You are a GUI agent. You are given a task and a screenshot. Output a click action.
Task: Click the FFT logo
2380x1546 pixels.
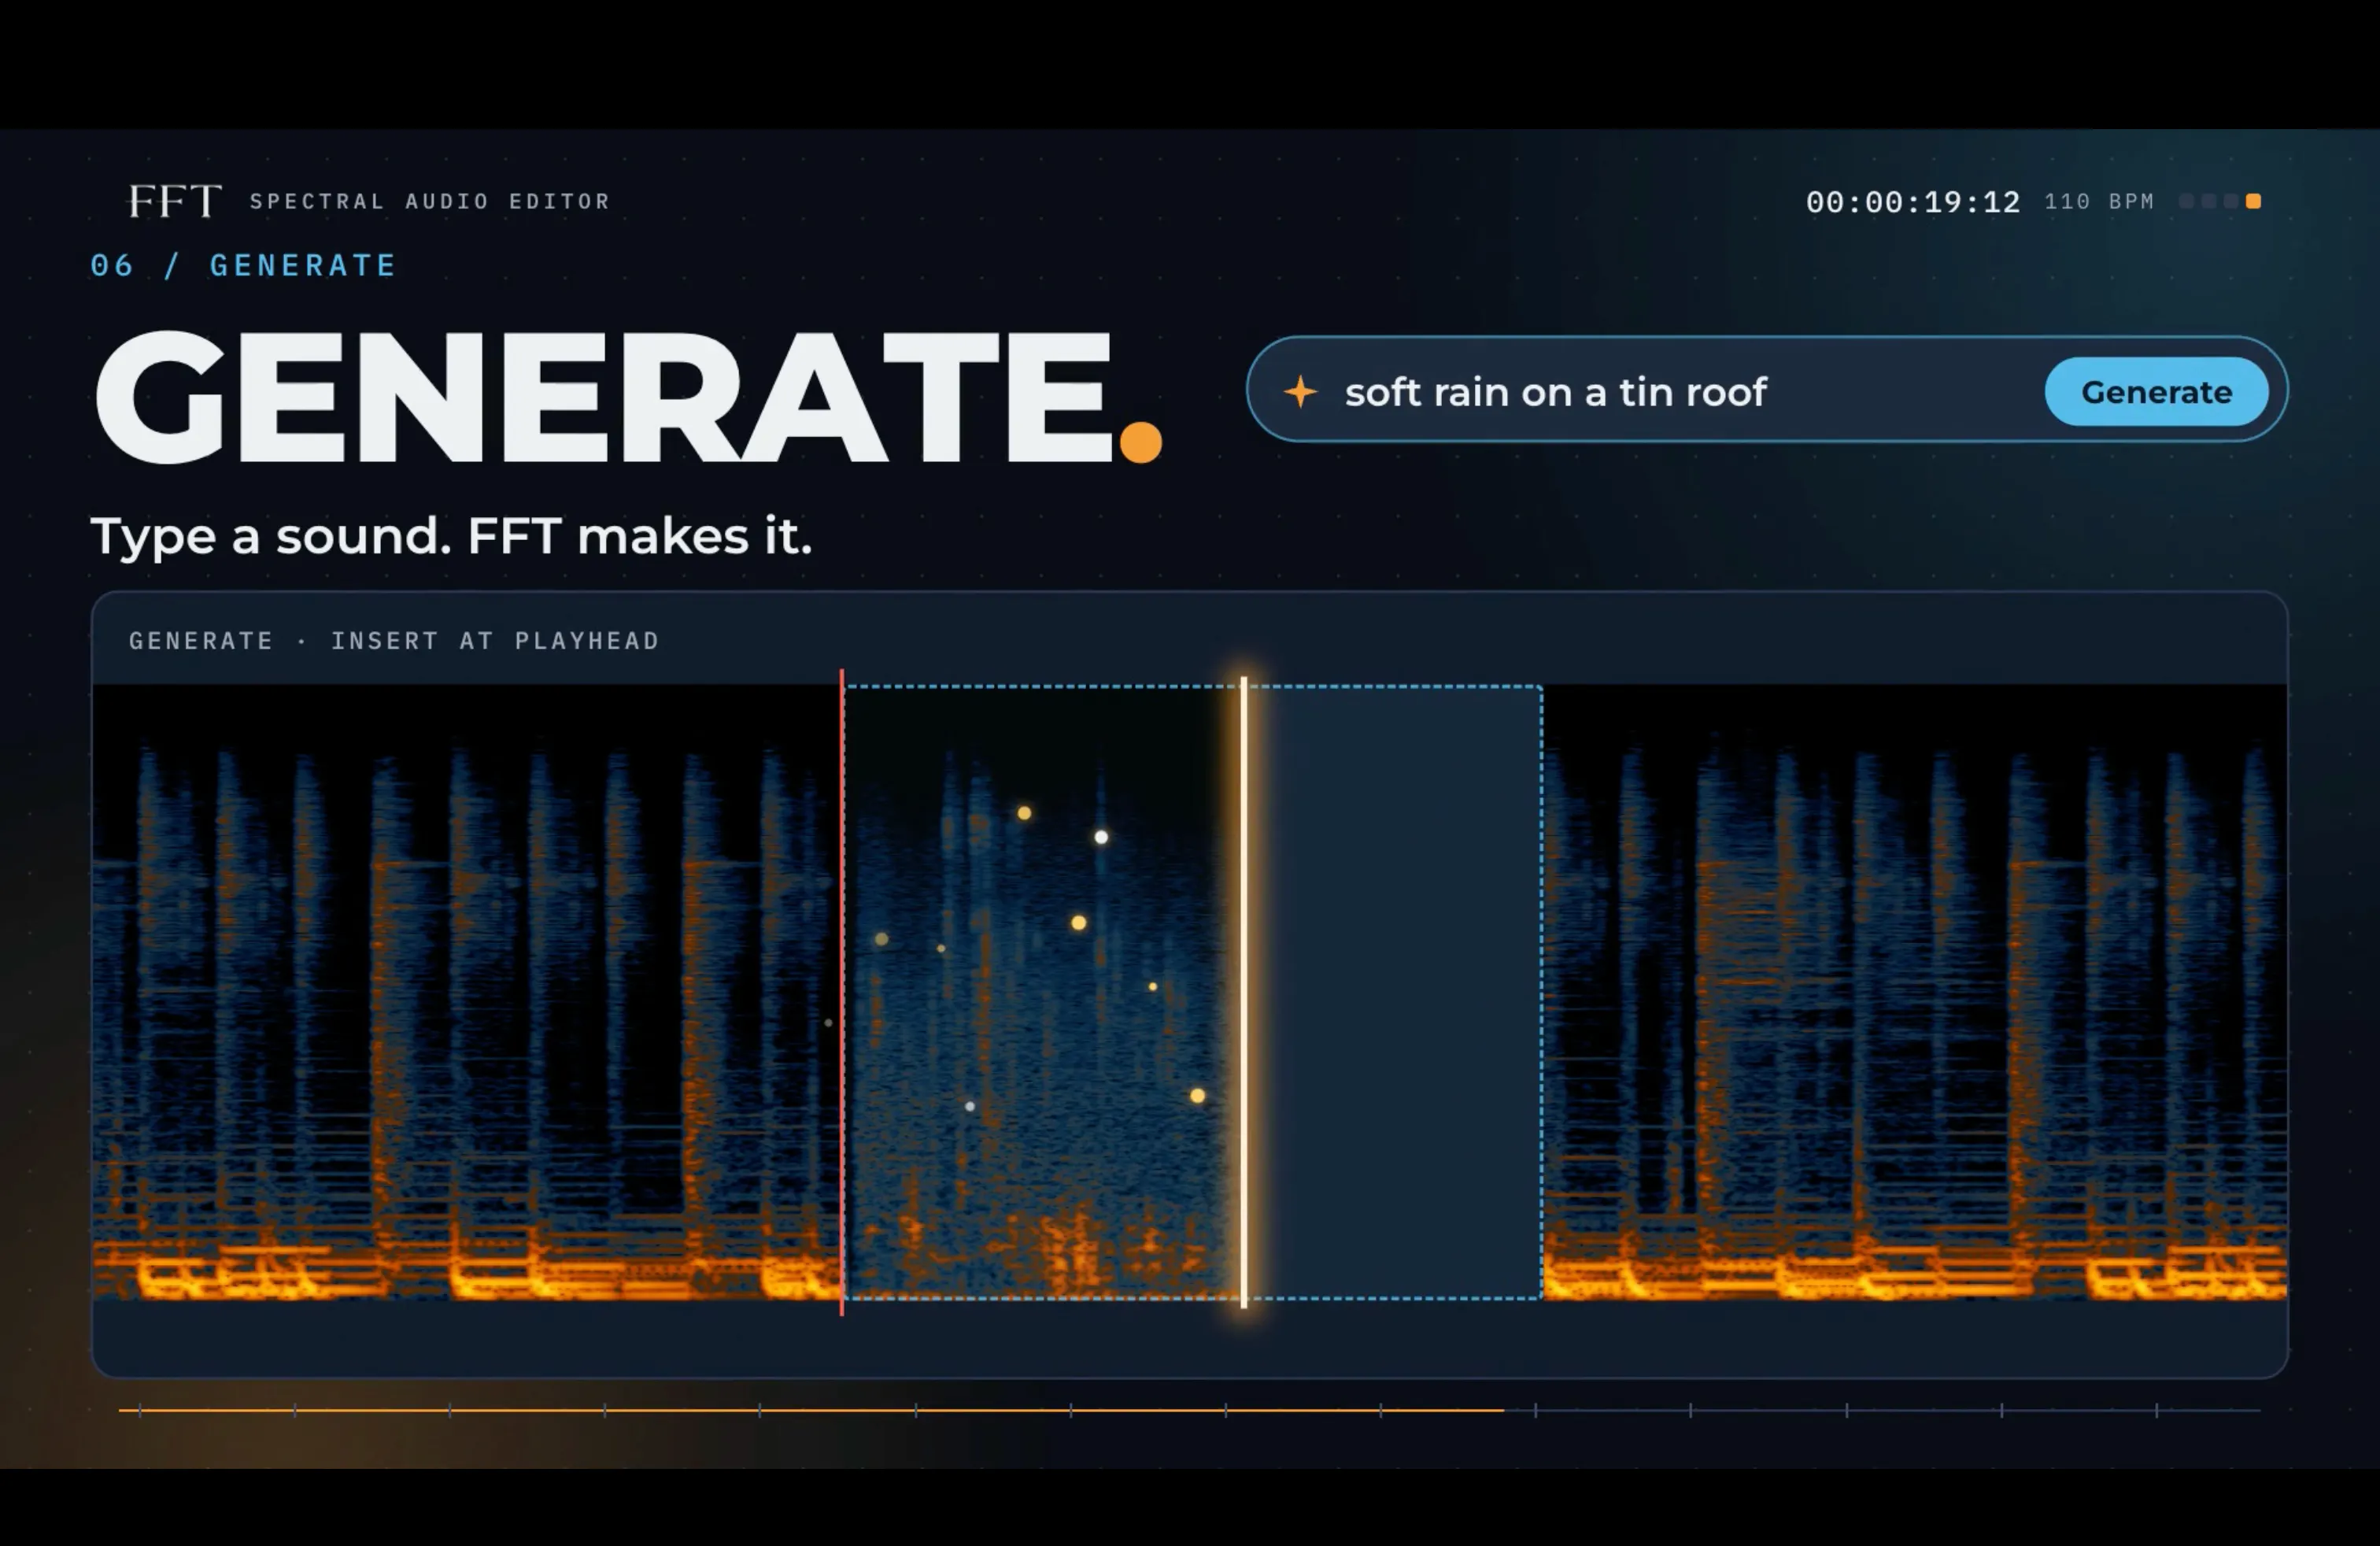(174, 201)
